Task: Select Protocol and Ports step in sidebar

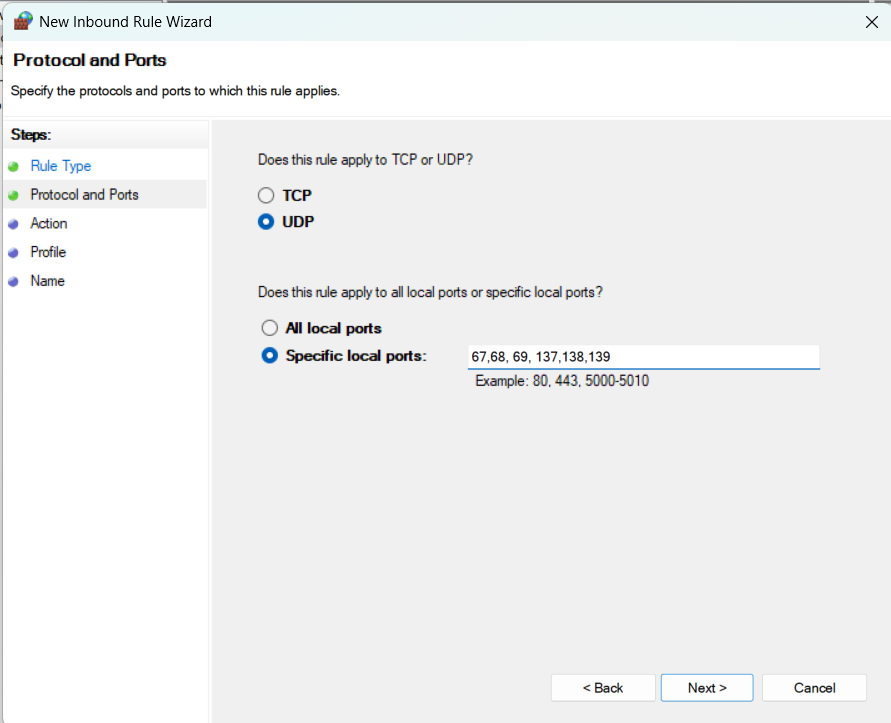Action: tap(84, 195)
